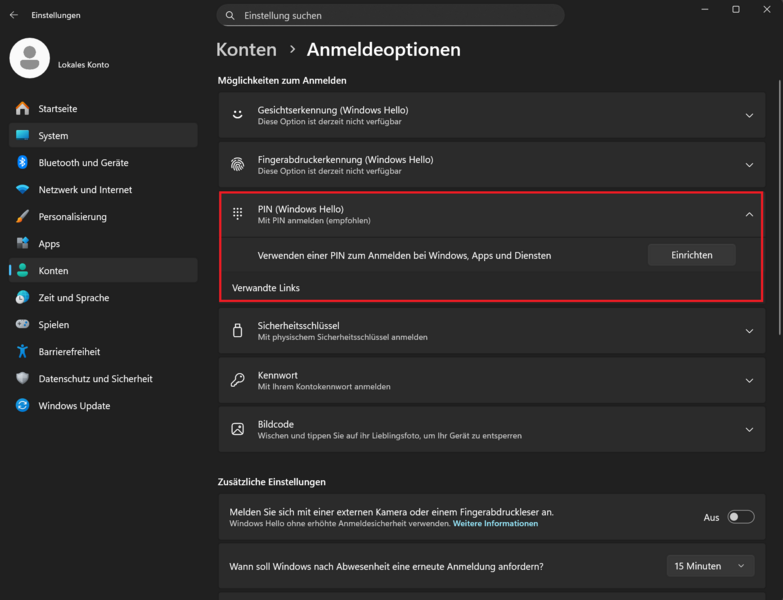Open the Weitere Informationen link

495,524
